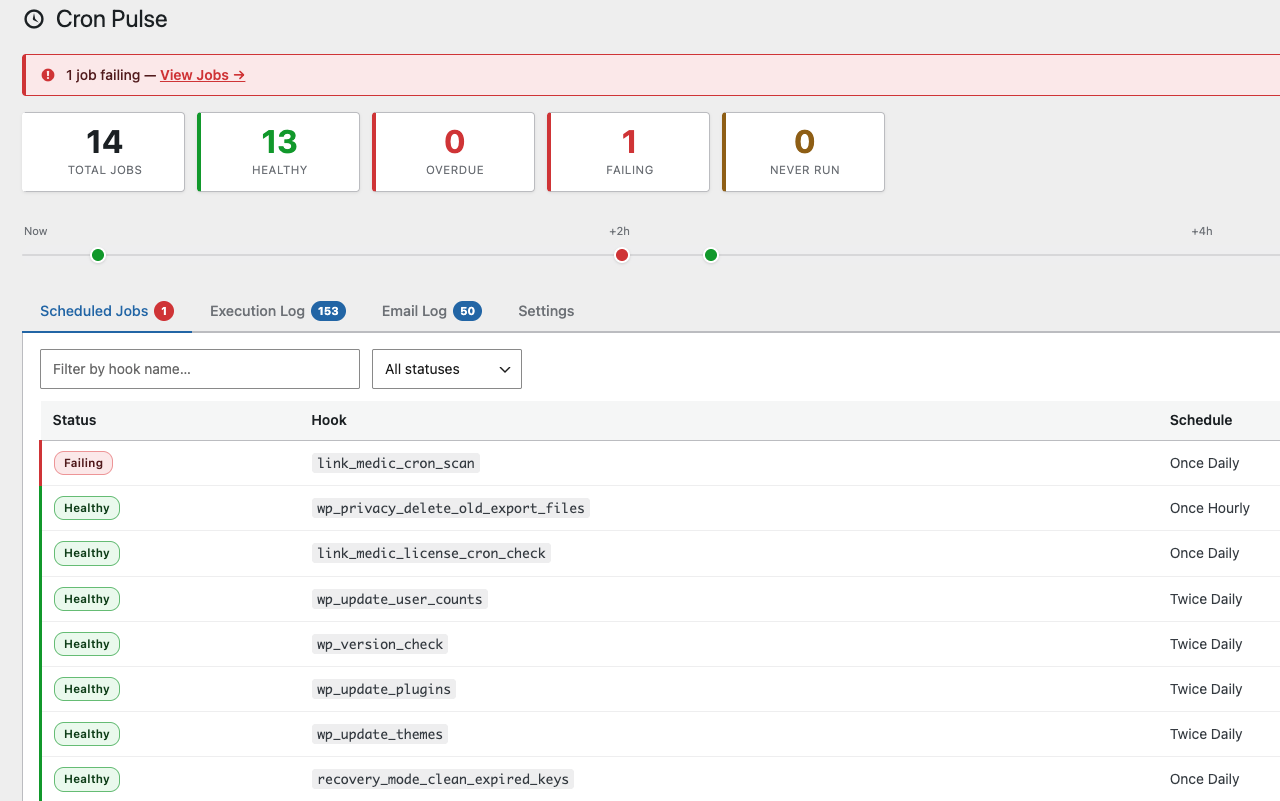Click the Failing status badge
Screen dimensions: 1280x801
84,463
